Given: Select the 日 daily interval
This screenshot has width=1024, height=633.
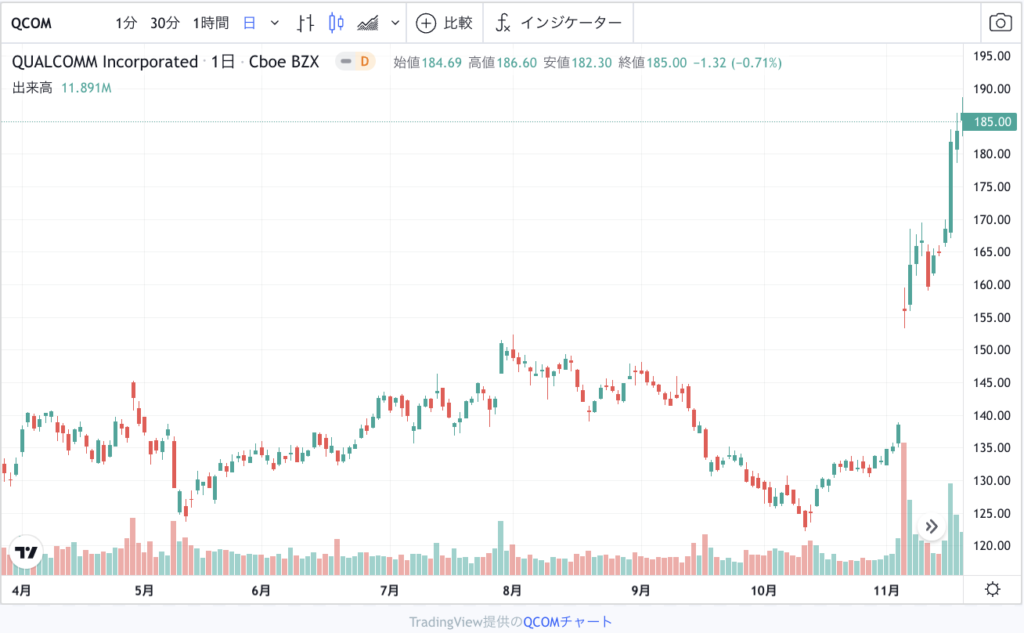Looking at the screenshot, I should coord(249,24).
